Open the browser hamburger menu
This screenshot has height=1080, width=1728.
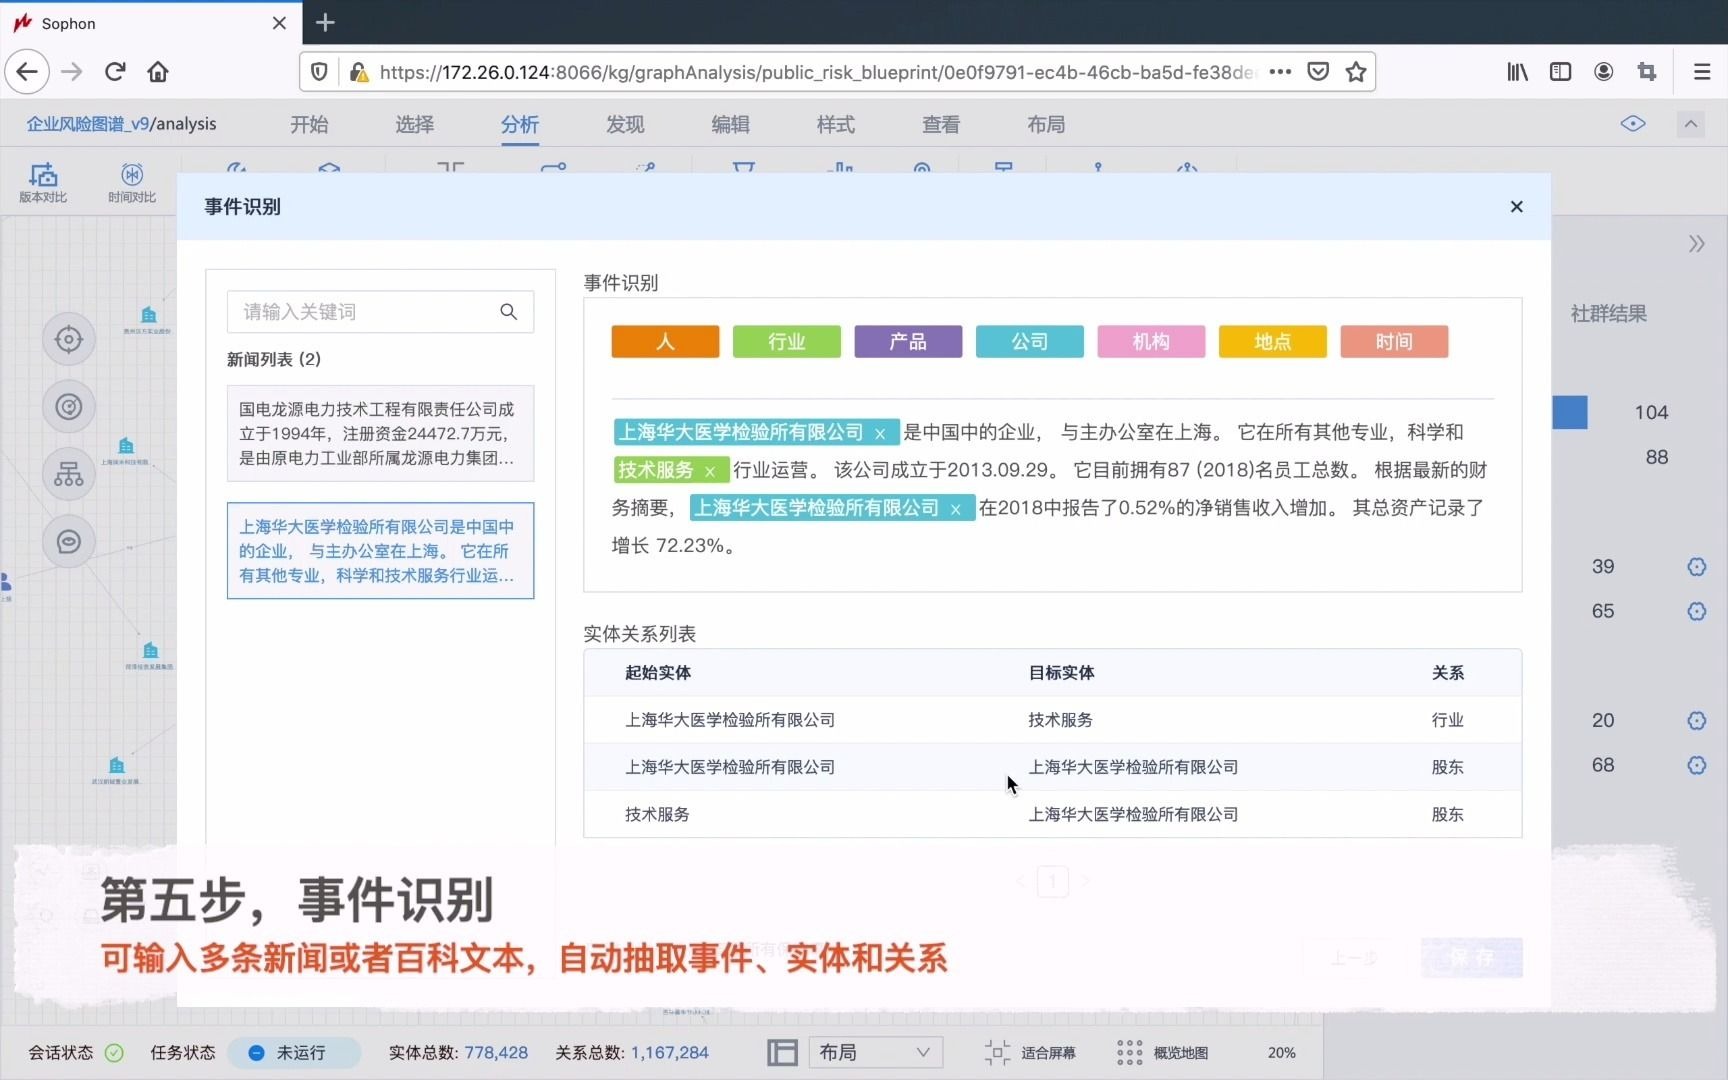click(x=1702, y=72)
